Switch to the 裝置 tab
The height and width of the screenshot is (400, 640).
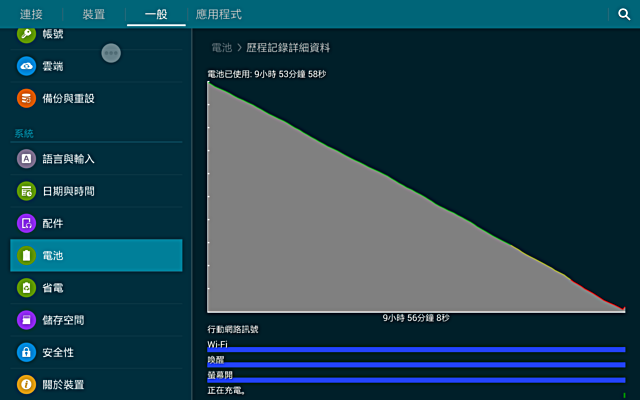[x=94, y=14]
